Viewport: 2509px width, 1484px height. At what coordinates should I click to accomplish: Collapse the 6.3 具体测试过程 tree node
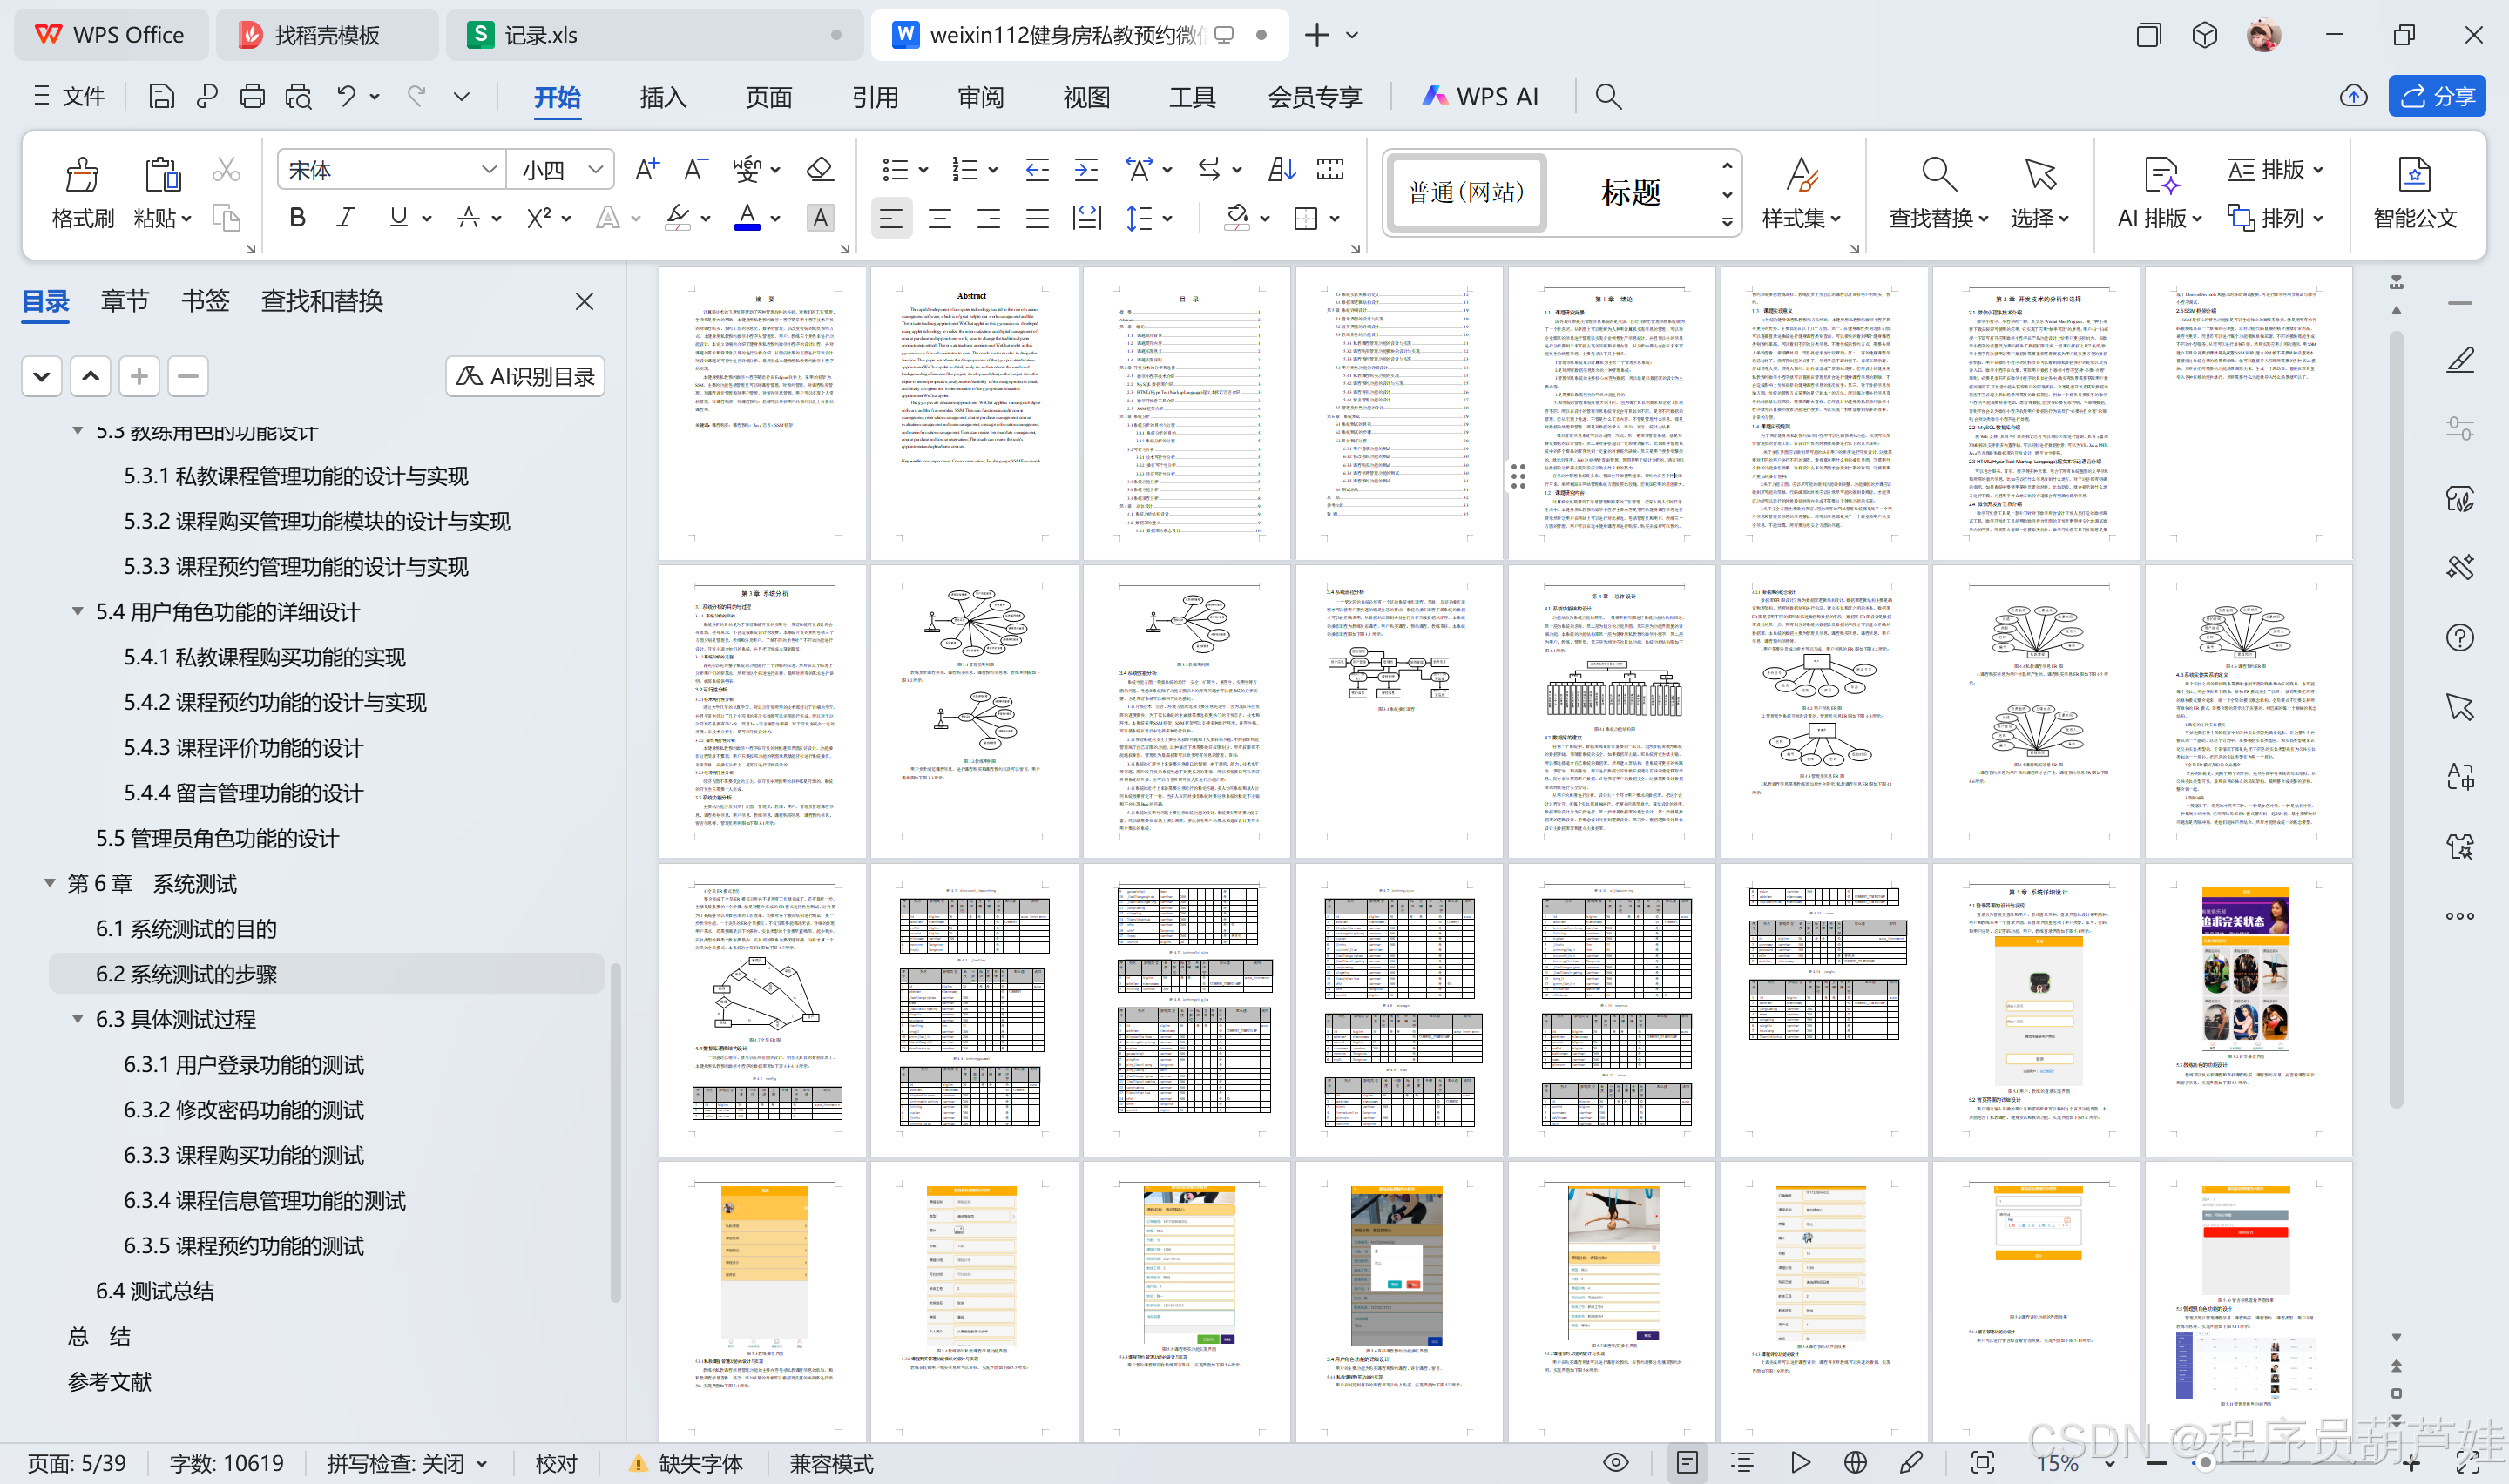coord(77,1019)
